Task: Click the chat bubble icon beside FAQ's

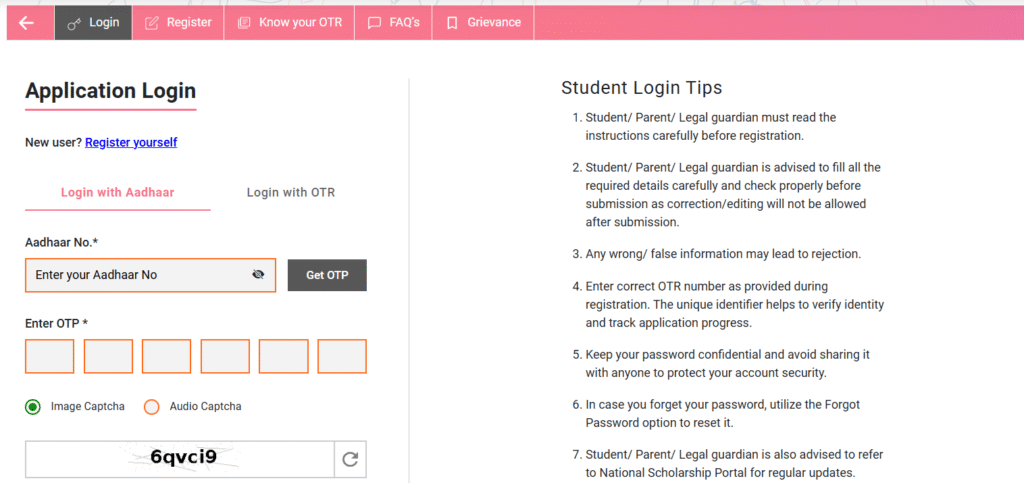Action: [374, 23]
